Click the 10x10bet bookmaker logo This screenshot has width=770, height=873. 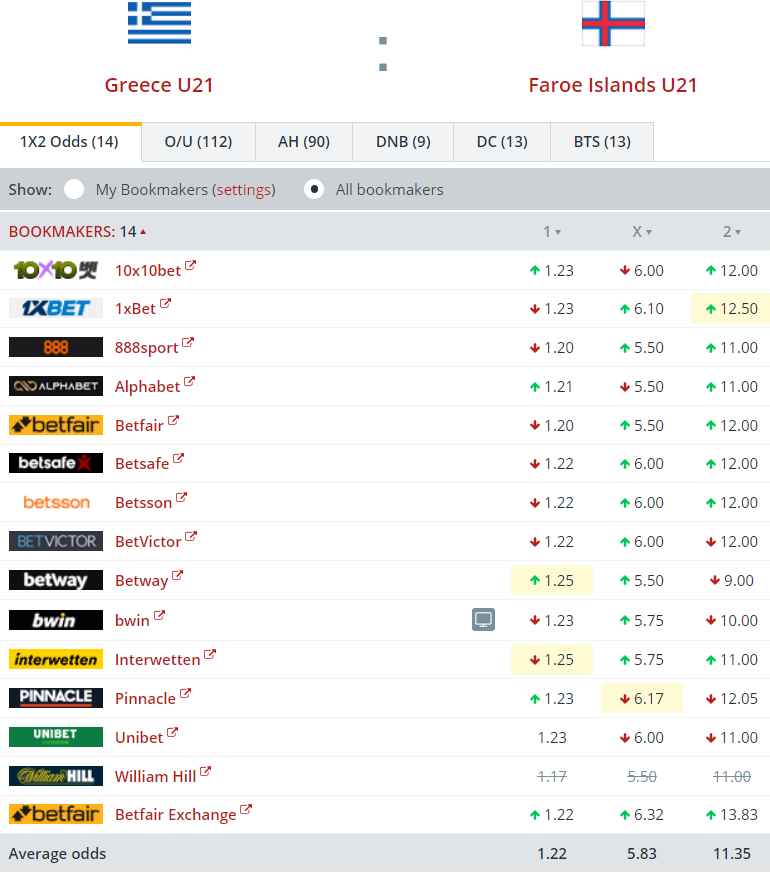pos(56,270)
